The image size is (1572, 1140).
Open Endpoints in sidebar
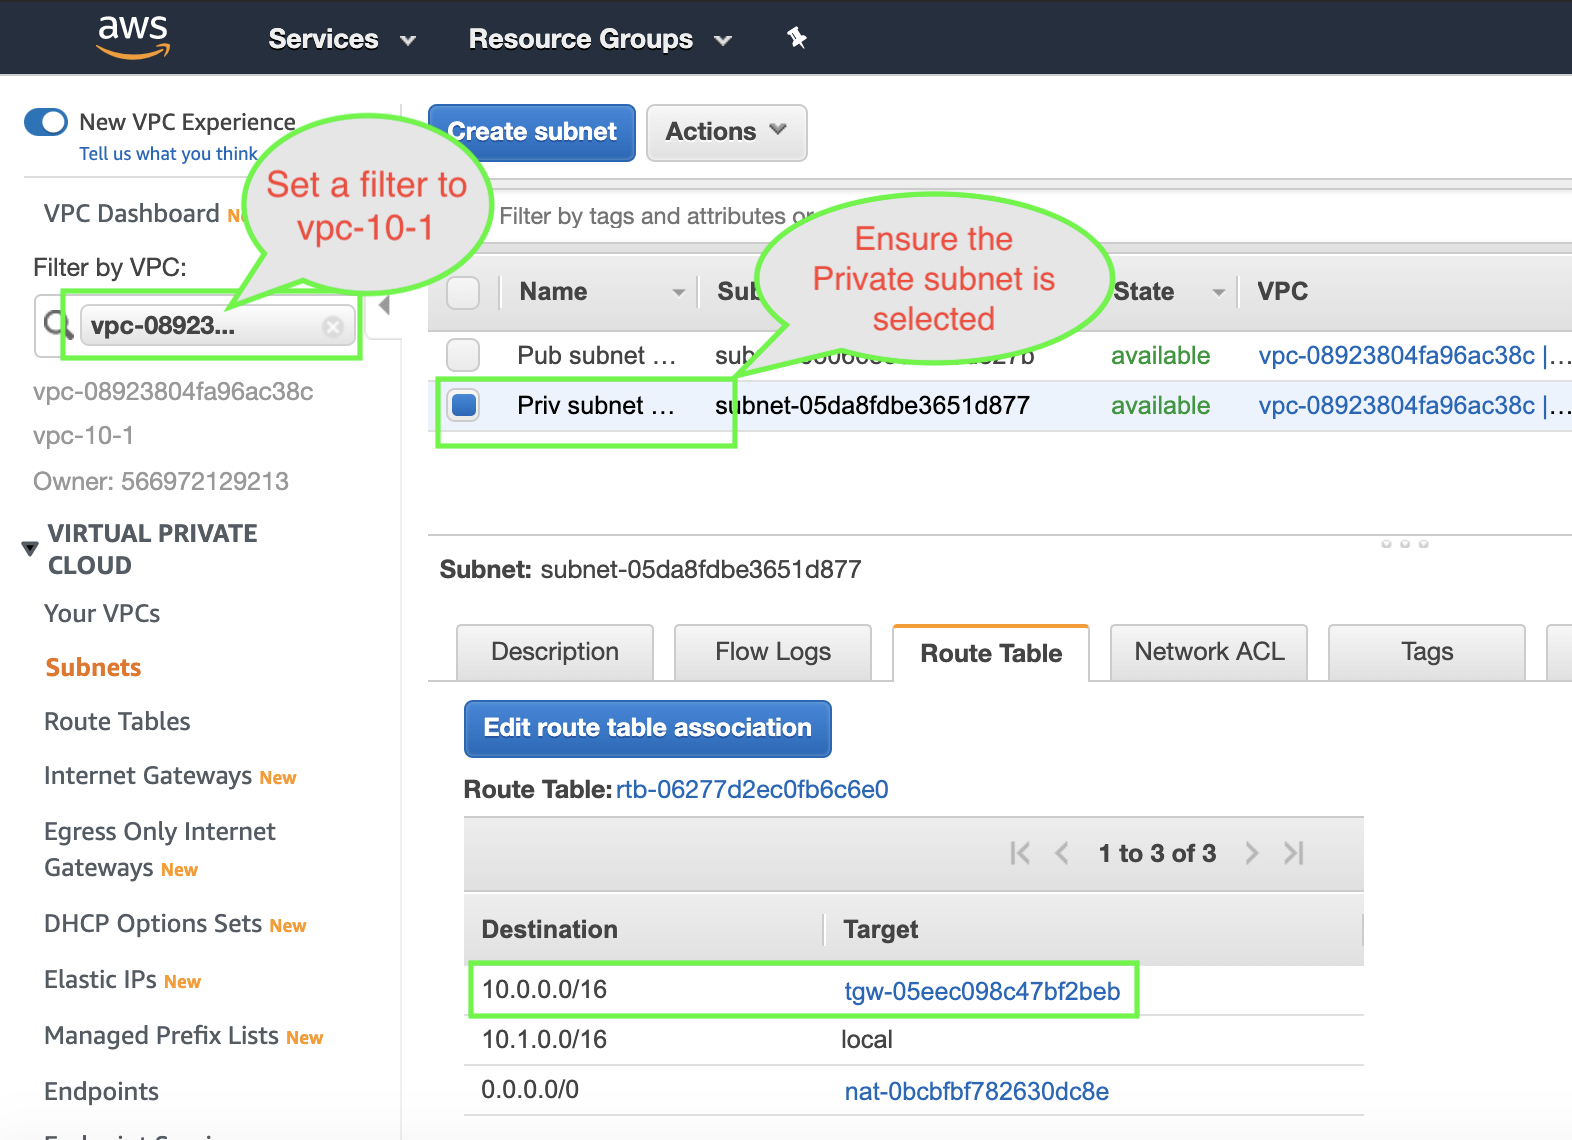pyautogui.click(x=101, y=1092)
